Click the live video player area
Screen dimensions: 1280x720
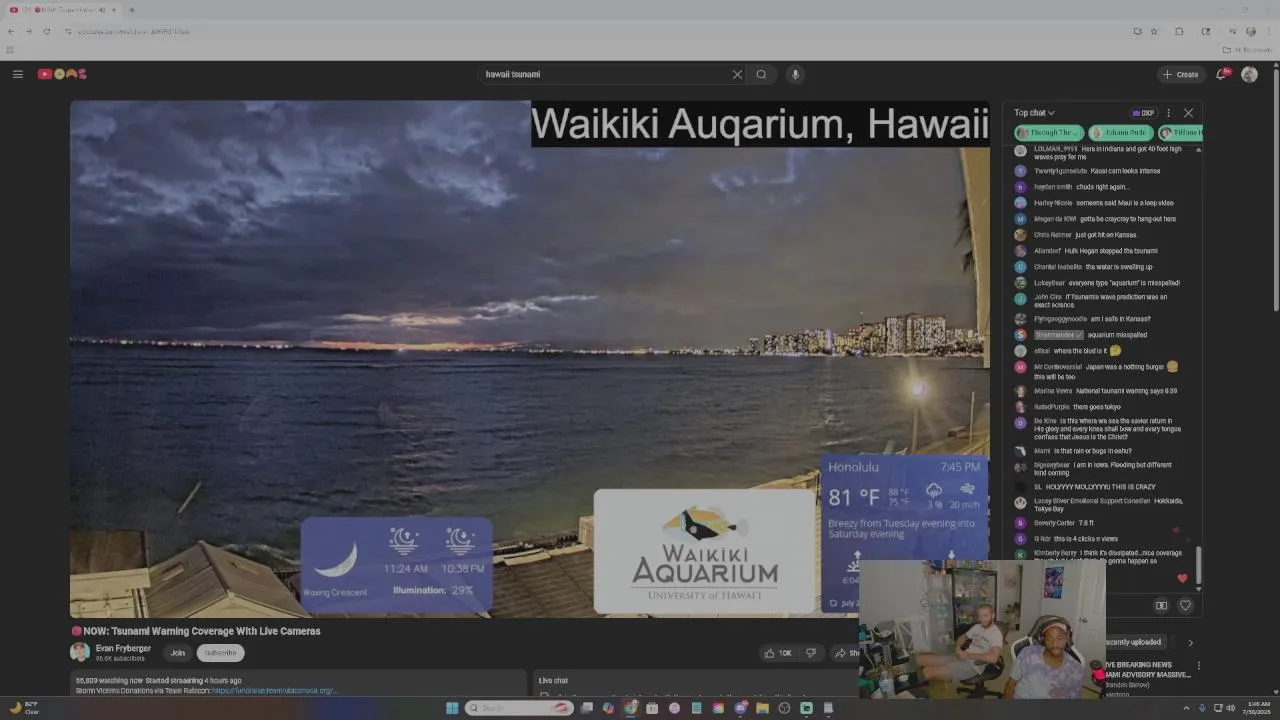(529, 359)
